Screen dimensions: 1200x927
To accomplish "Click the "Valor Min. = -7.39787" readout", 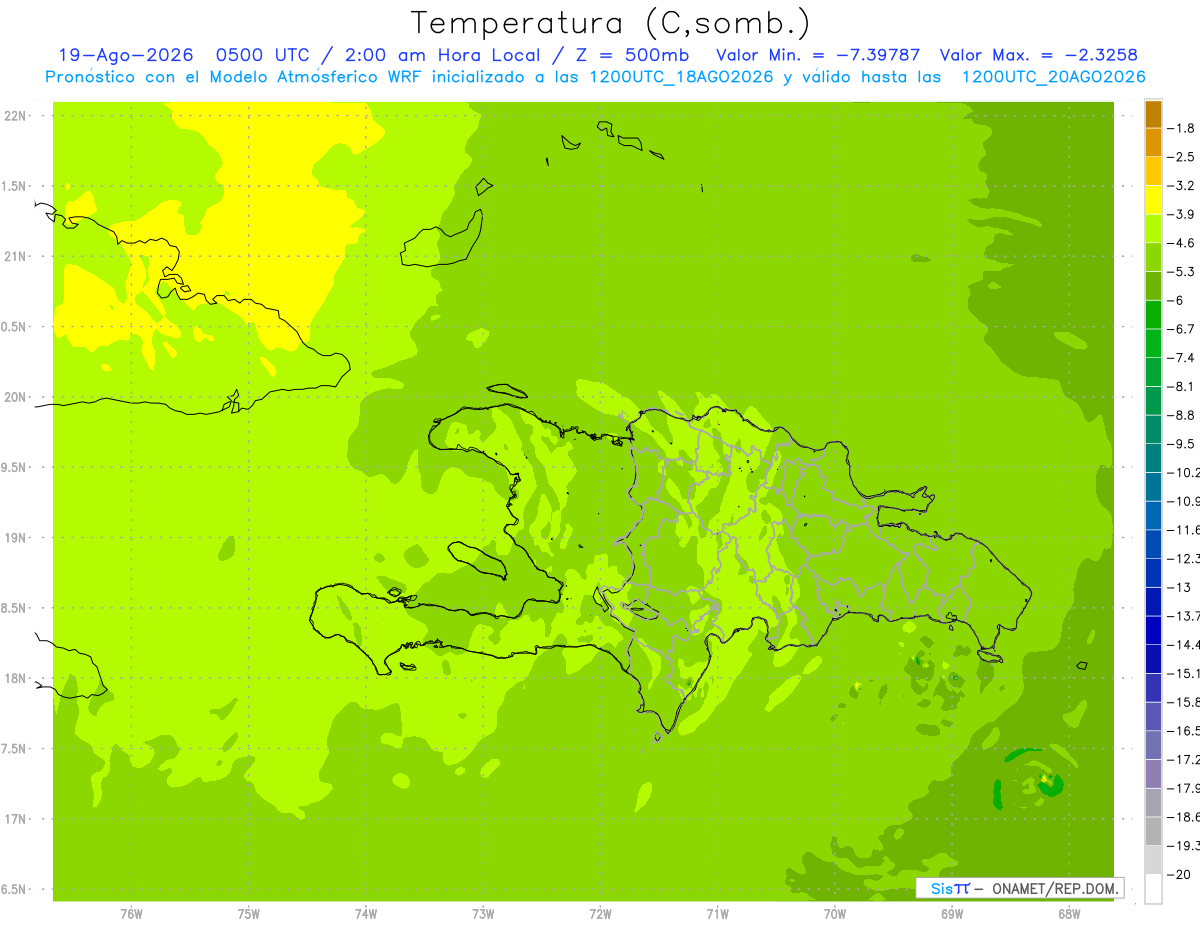I will click(x=819, y=55).
